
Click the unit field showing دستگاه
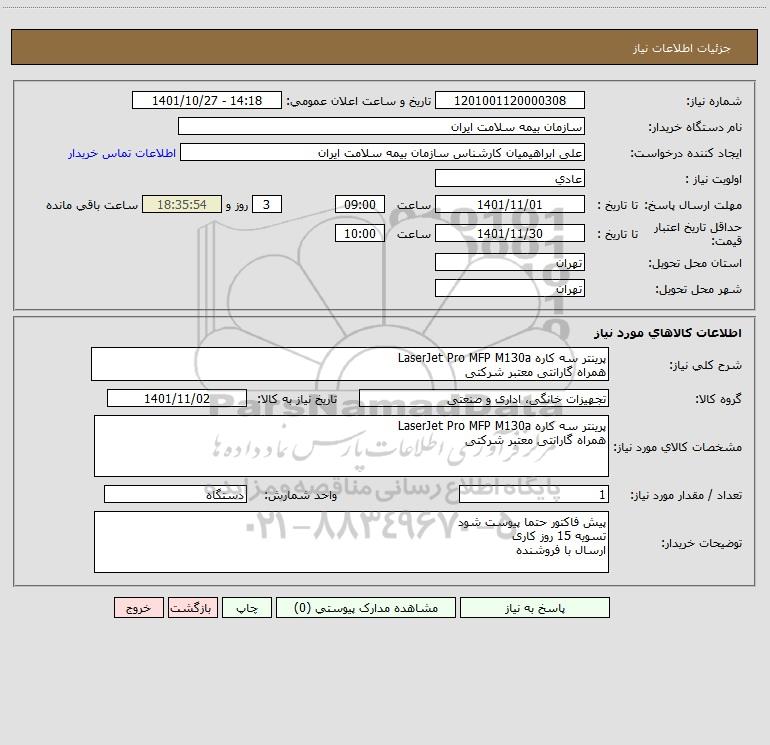tap(175, 494)
